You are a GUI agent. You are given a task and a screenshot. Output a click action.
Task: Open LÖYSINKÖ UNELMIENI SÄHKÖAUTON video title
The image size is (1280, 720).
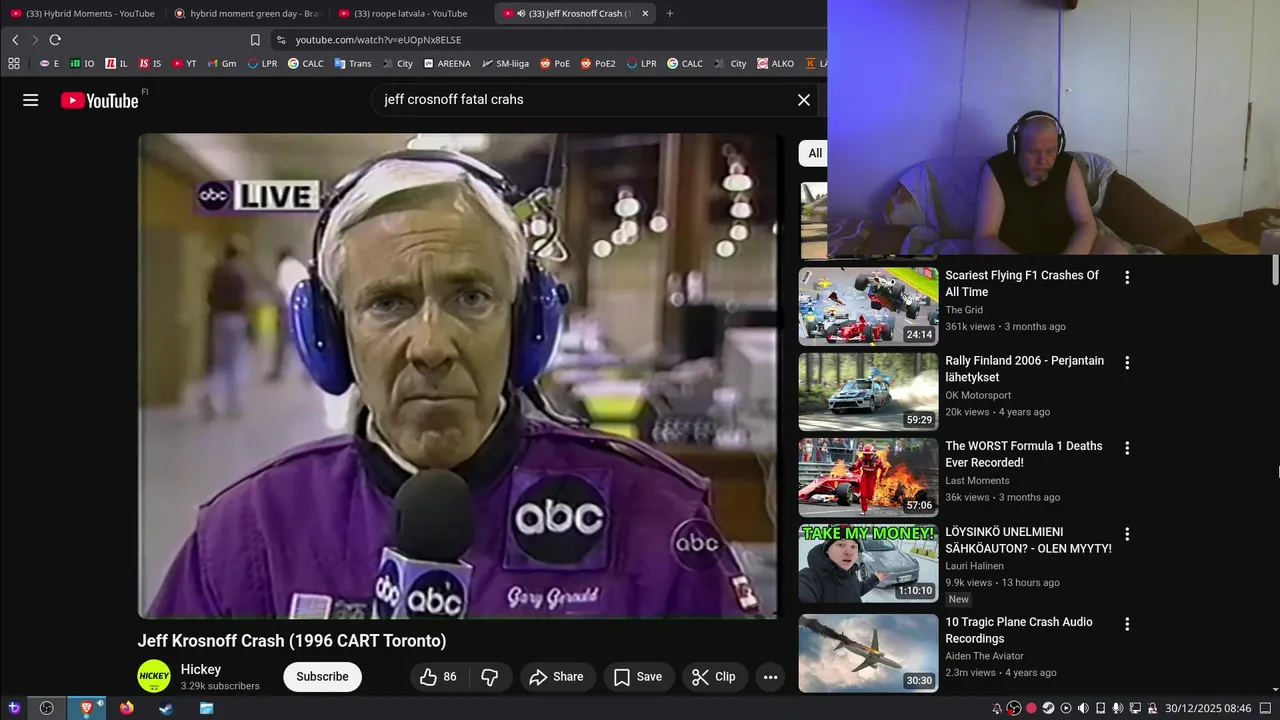[x=1028, y=540]
